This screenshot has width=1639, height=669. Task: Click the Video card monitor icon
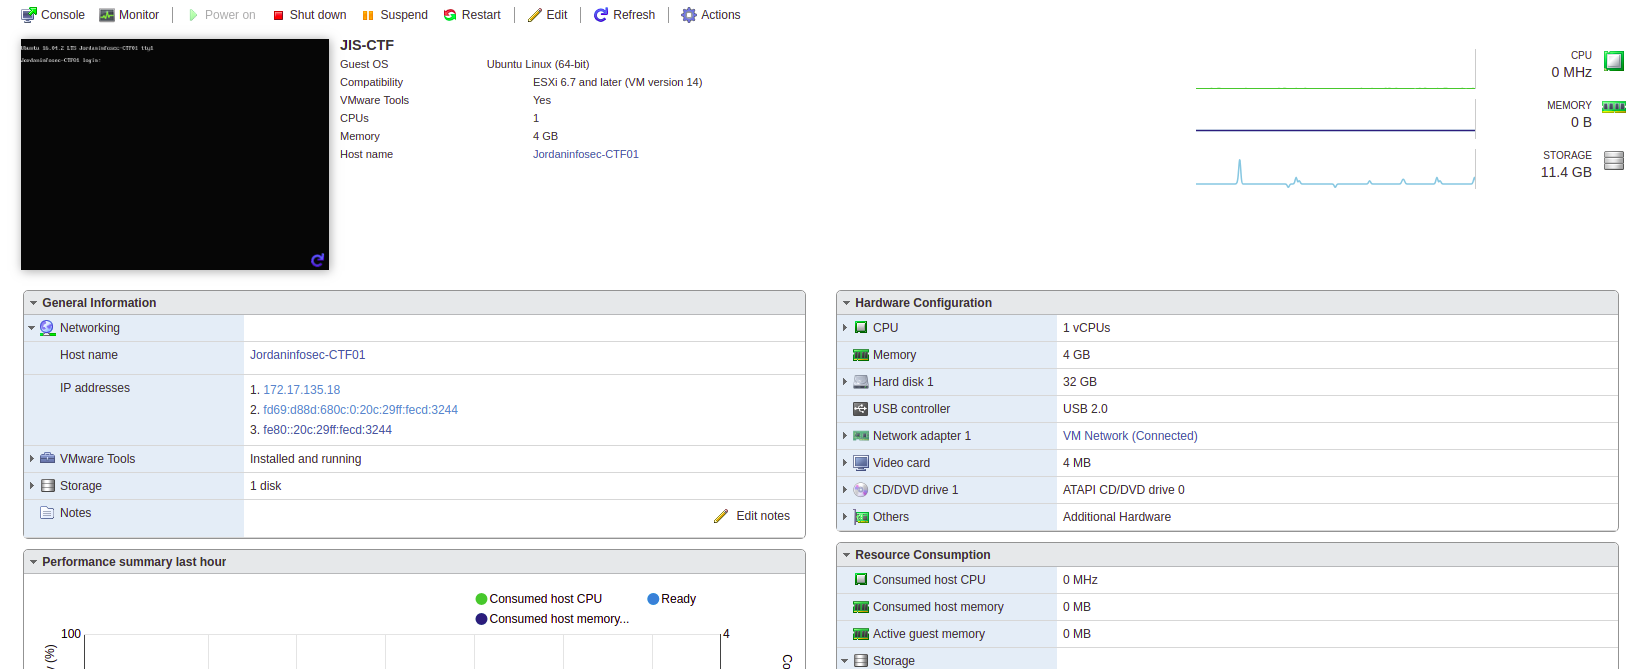pyautogui.click(x=861, y=463)
